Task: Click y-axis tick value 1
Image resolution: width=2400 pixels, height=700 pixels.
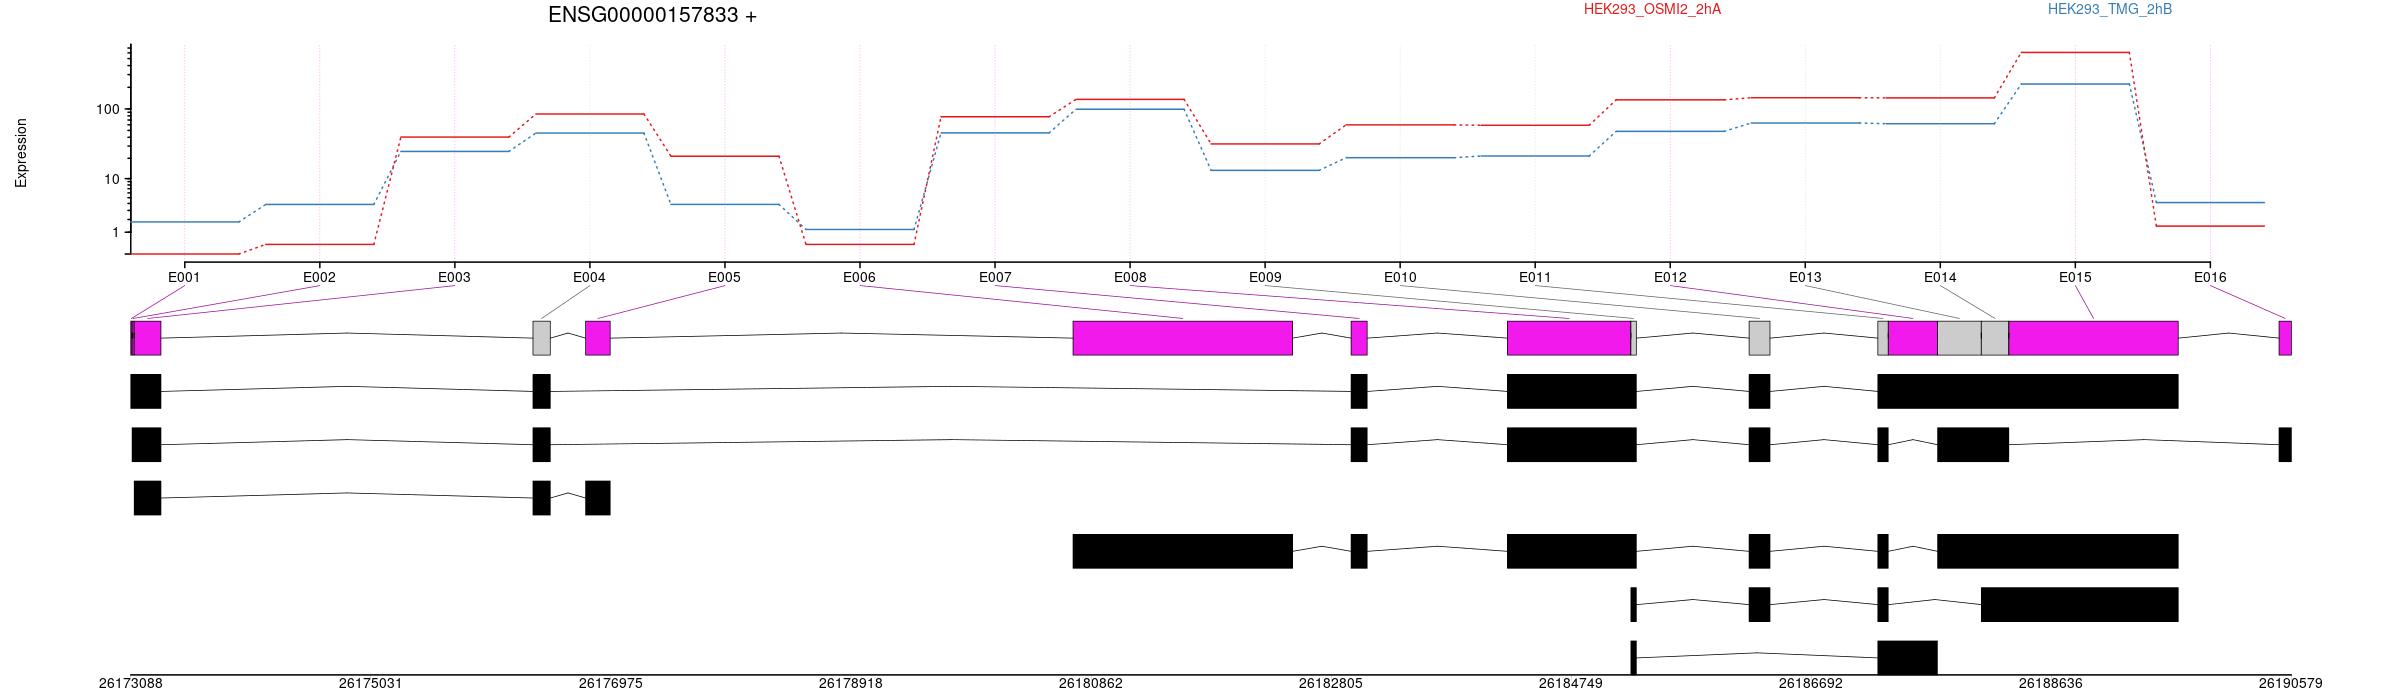Action: 116,232
